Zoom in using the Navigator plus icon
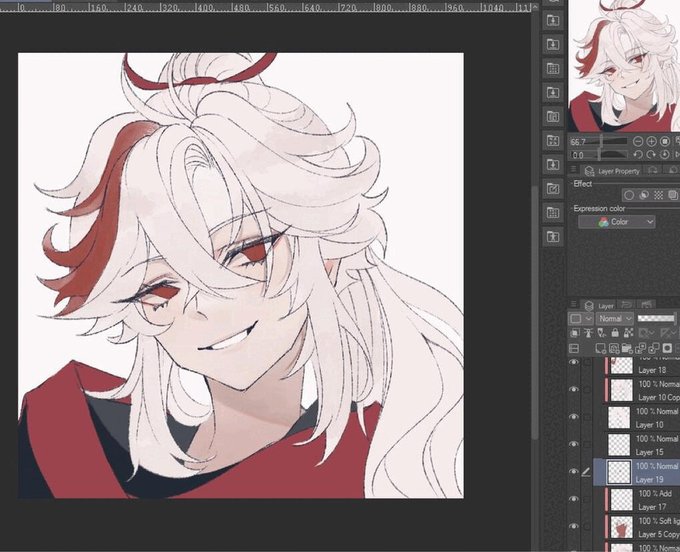 point(651,141)
